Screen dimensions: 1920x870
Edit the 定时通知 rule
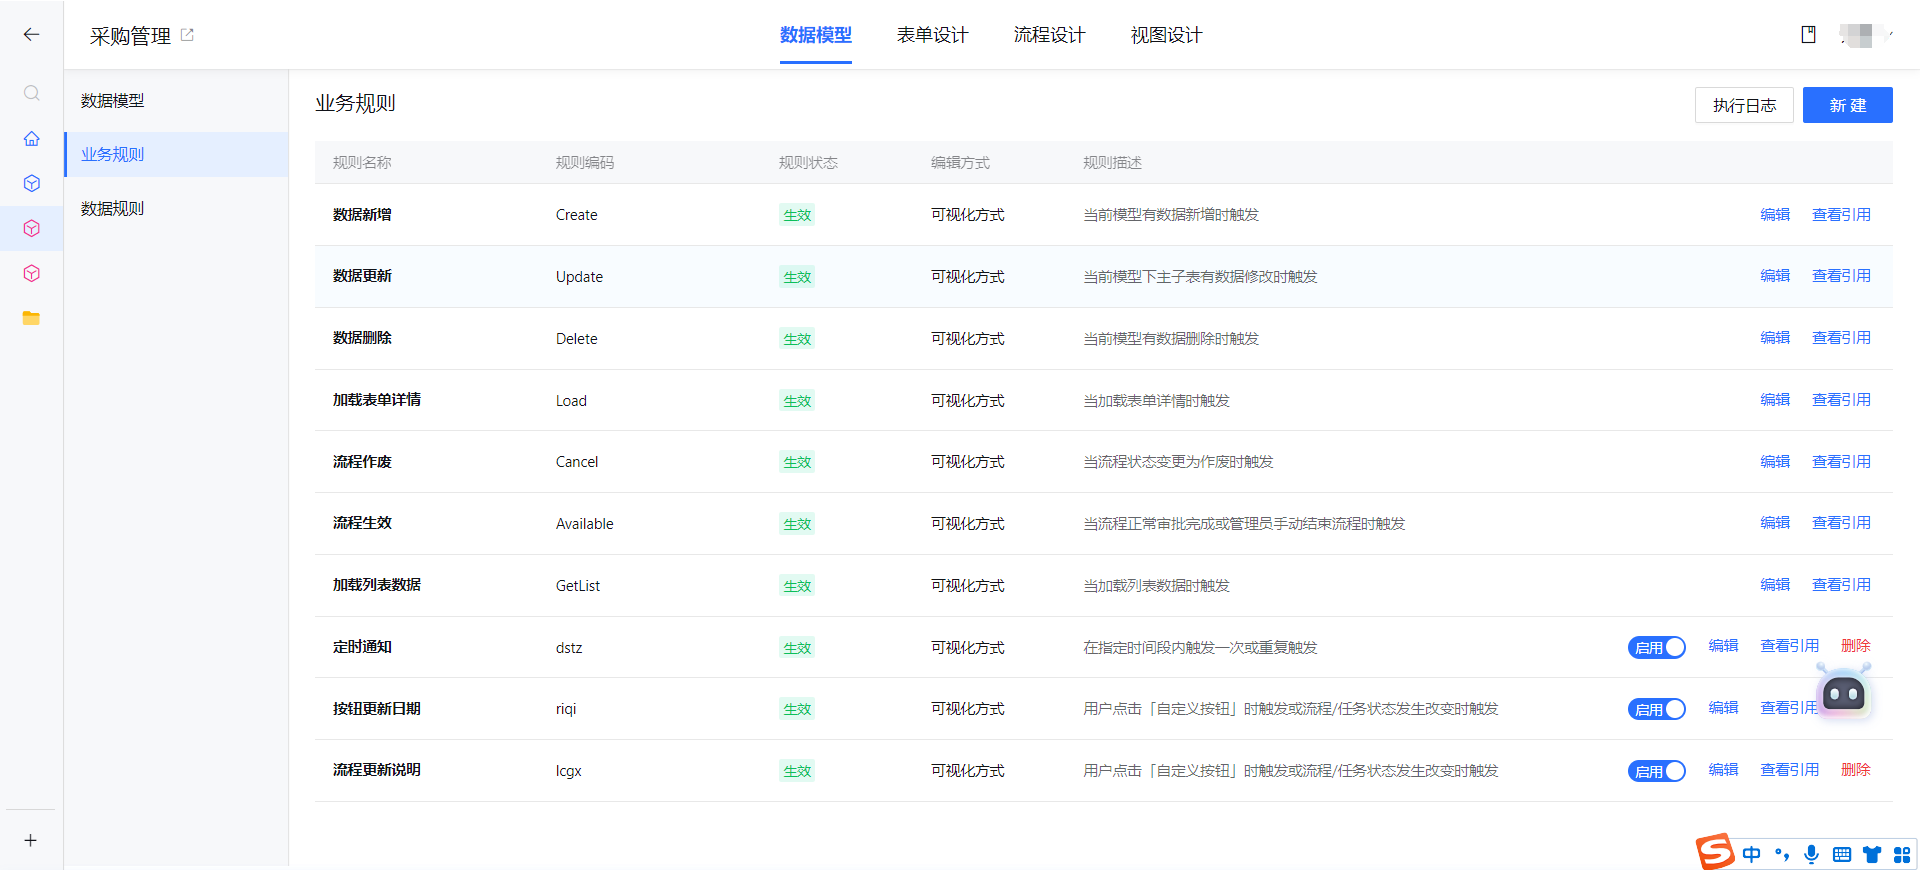click(1723, 645)
